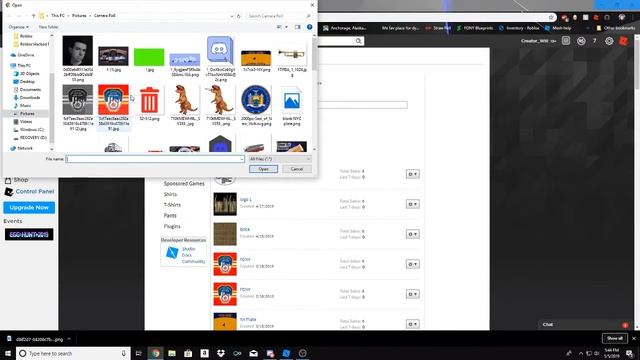Click the Upgrade Now button

point(29,207)
